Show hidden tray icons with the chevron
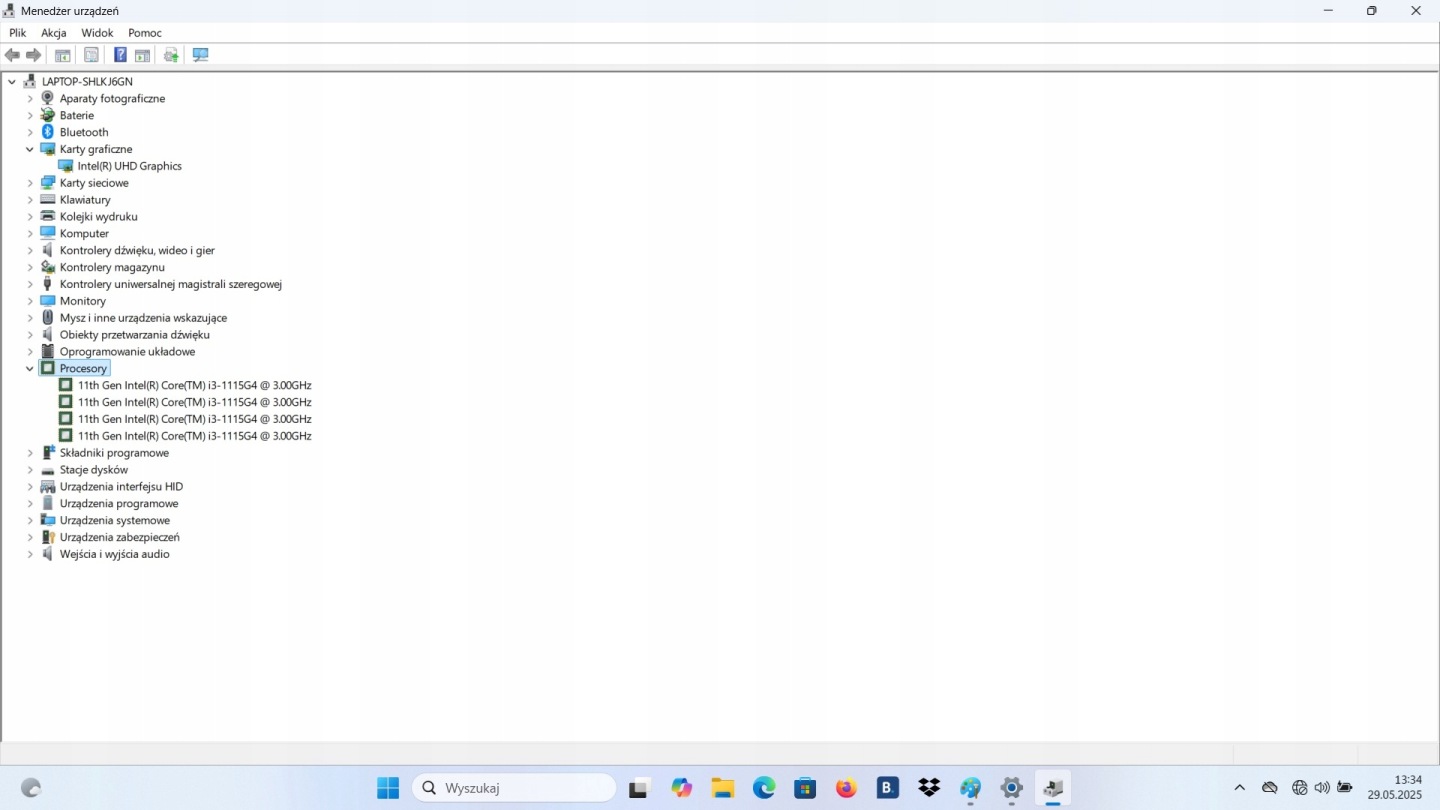This screenshot has width=1440, height=810. [1240, 788]
